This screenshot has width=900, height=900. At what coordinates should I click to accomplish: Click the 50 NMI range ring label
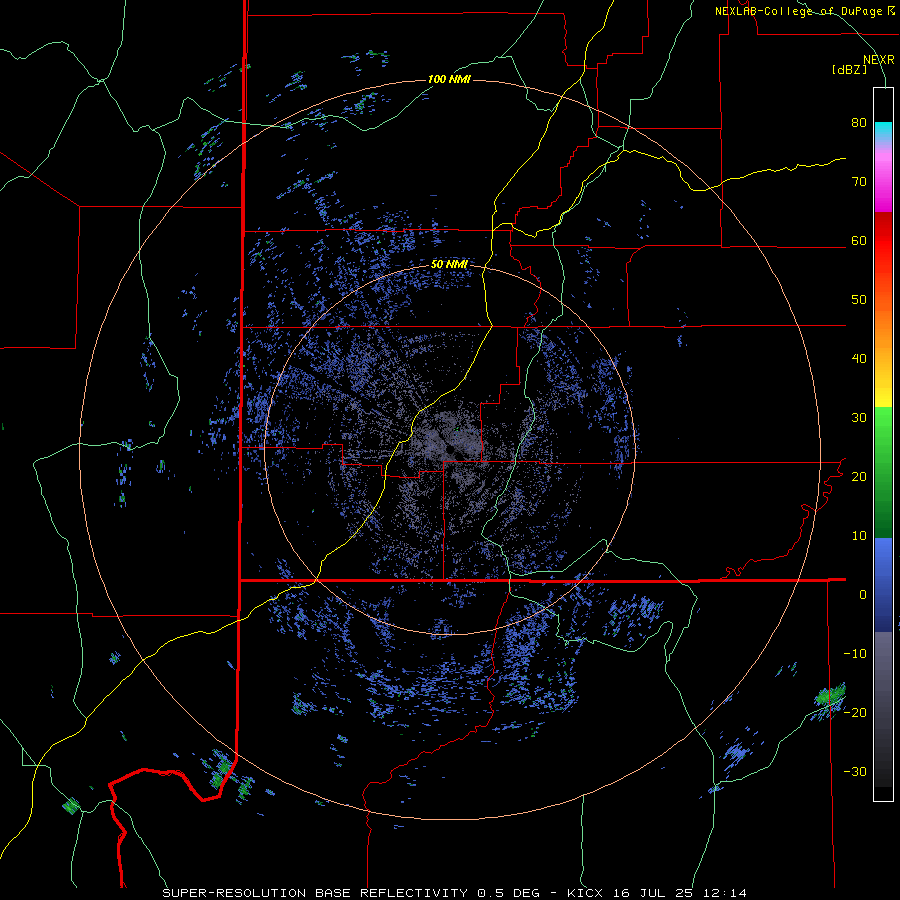pos(449,265)
